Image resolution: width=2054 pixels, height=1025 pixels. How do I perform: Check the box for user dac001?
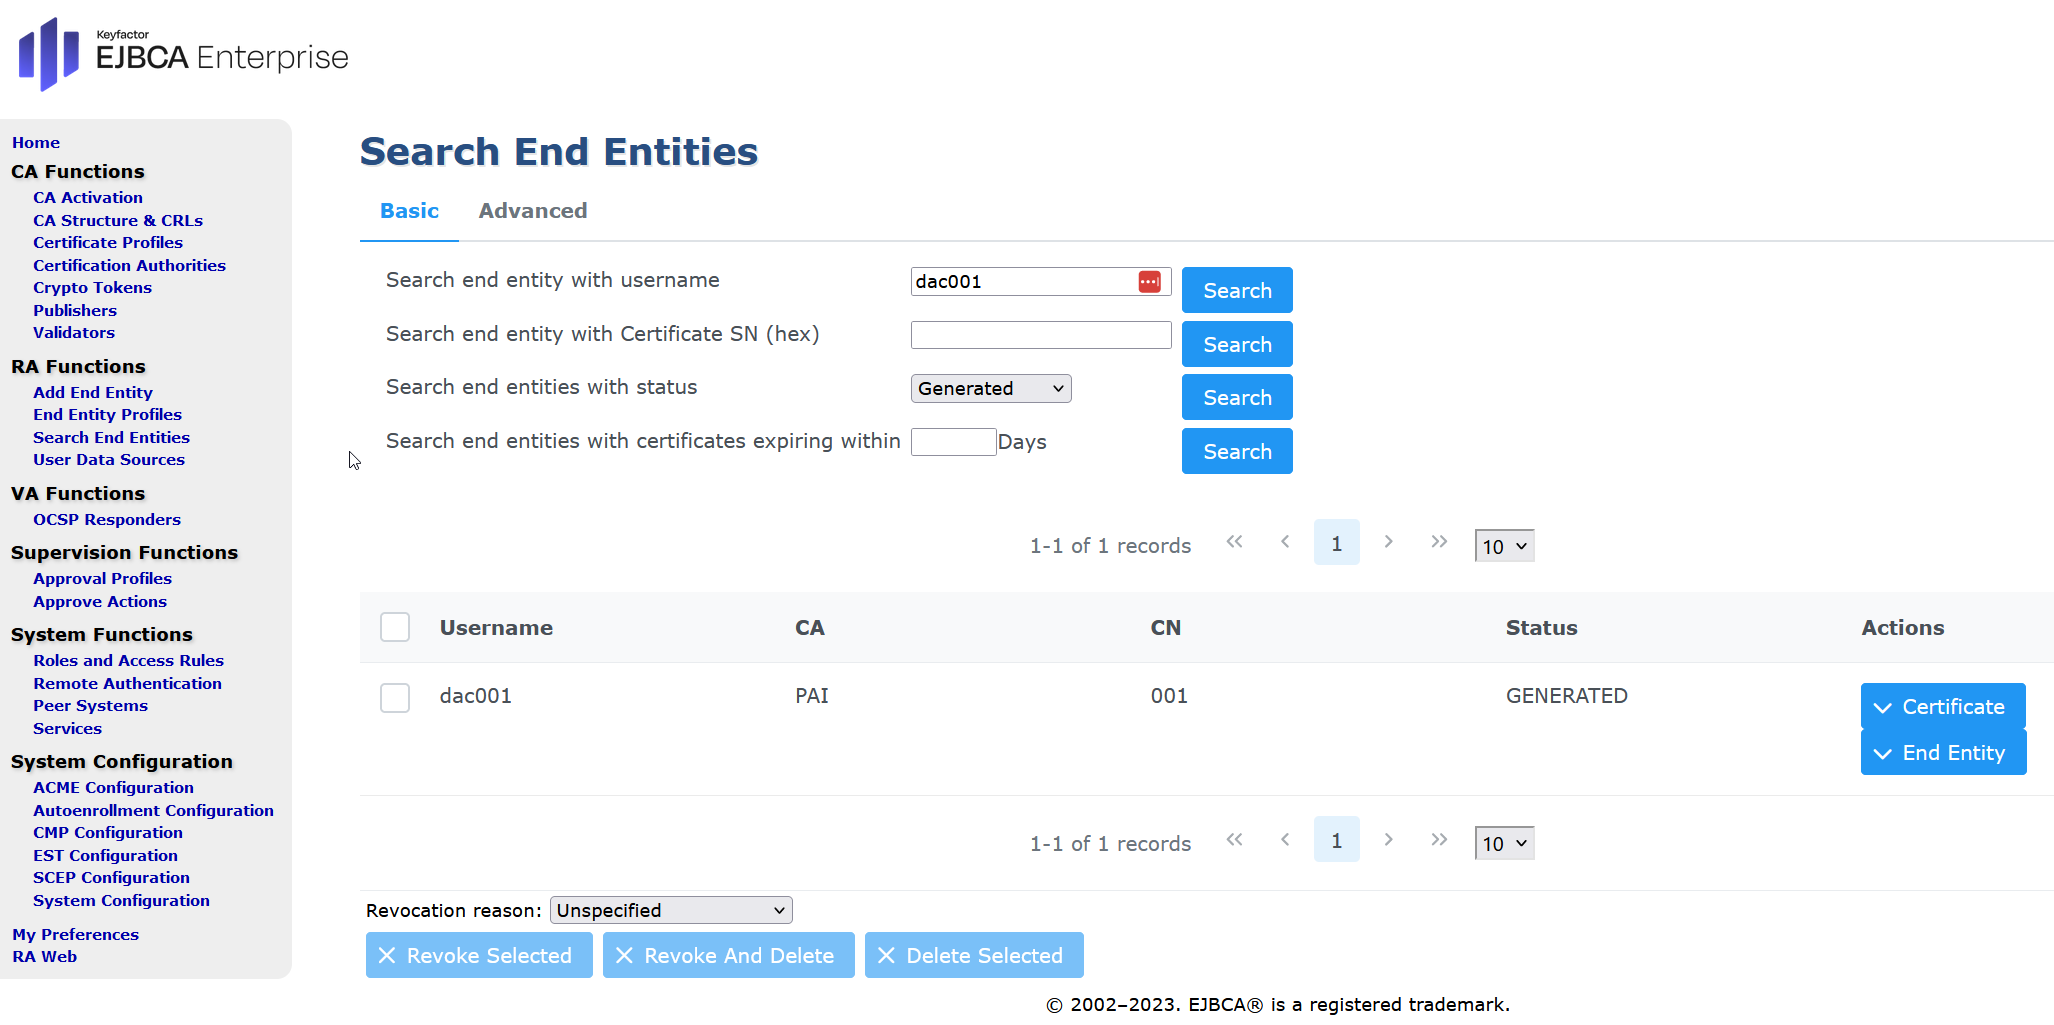pos(395,697)
